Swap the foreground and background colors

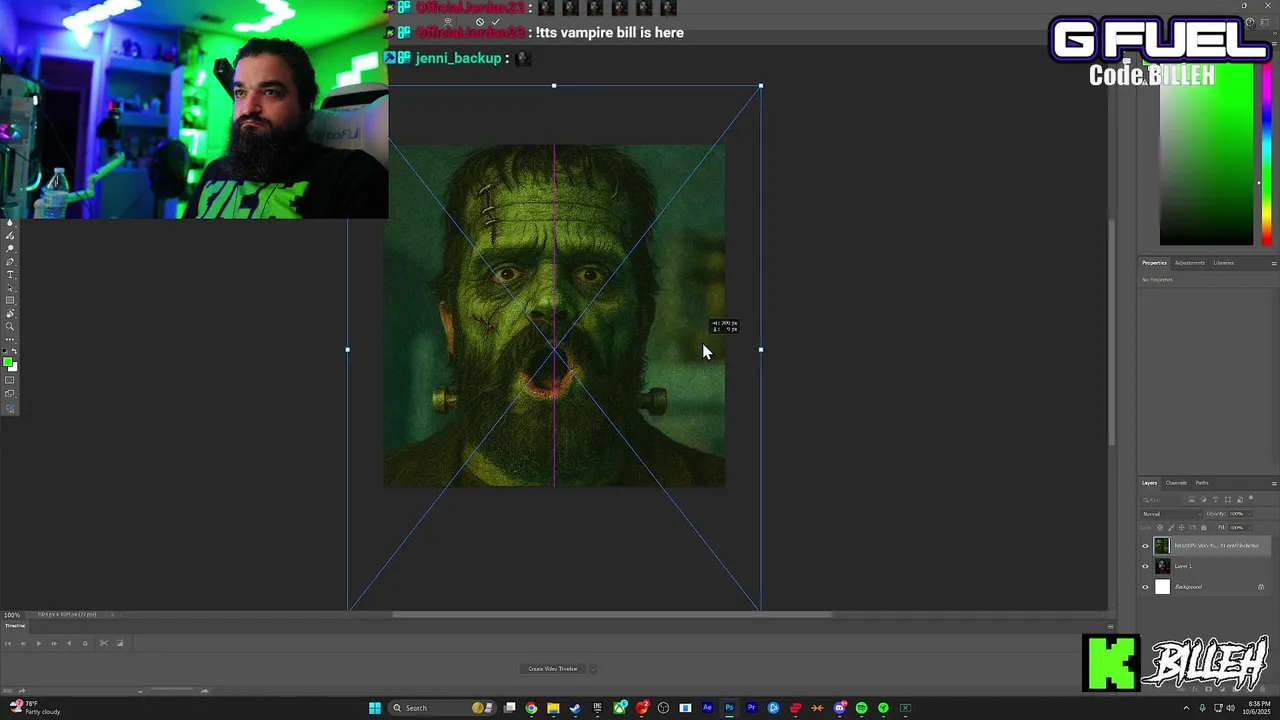click(15, 351)
